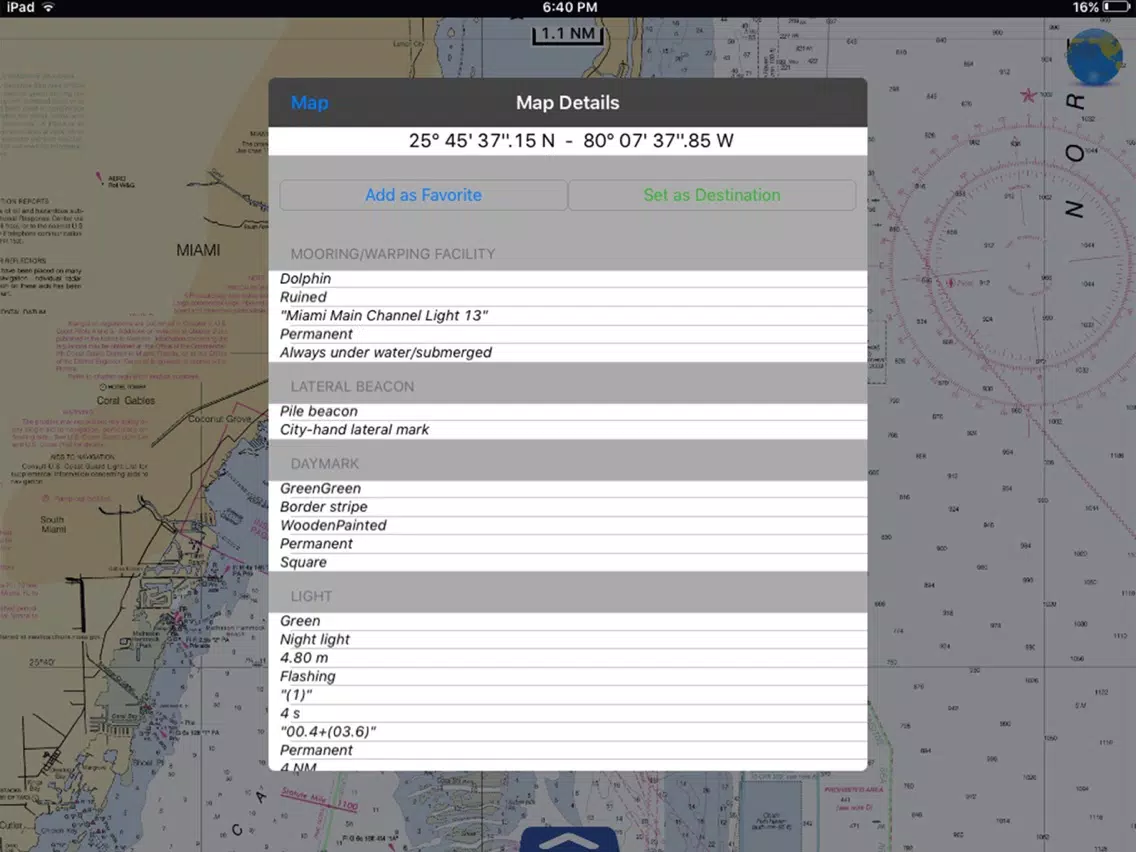Tap the Light section header
The width and height of the screenshot is (1136, 852).
(x=311, y=596)
